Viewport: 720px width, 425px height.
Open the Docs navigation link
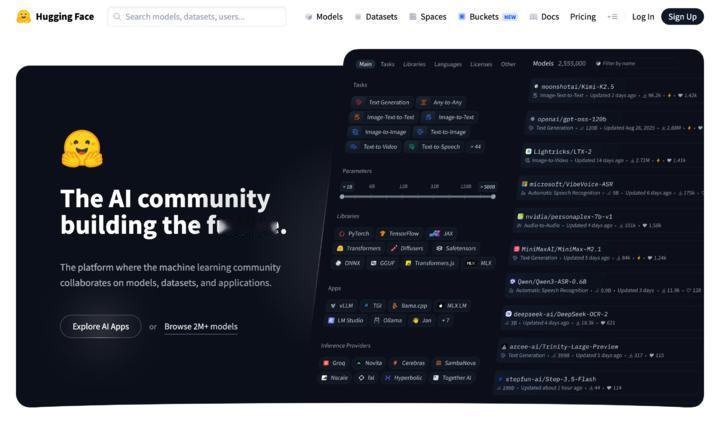(544, 17)
